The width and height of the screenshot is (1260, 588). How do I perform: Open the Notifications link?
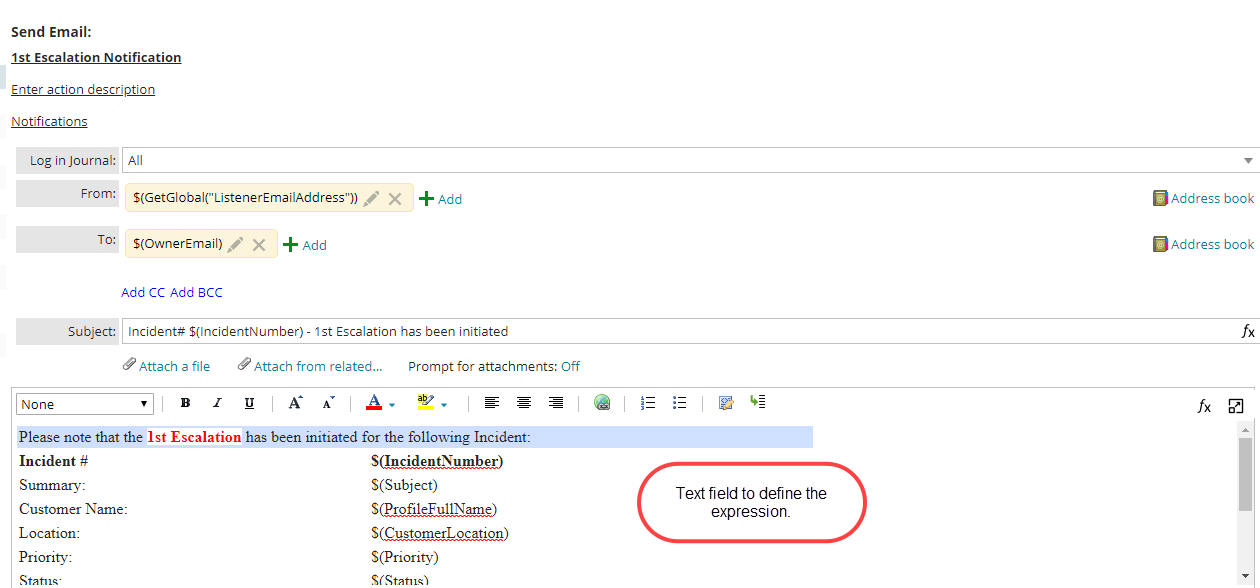coord(49,121)
